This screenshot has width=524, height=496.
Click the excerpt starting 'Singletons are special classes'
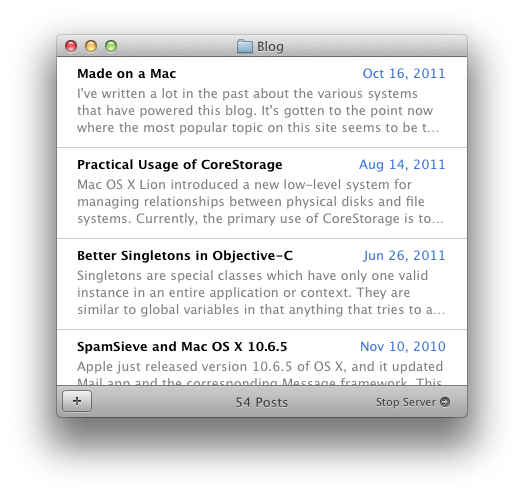[261, 292]
